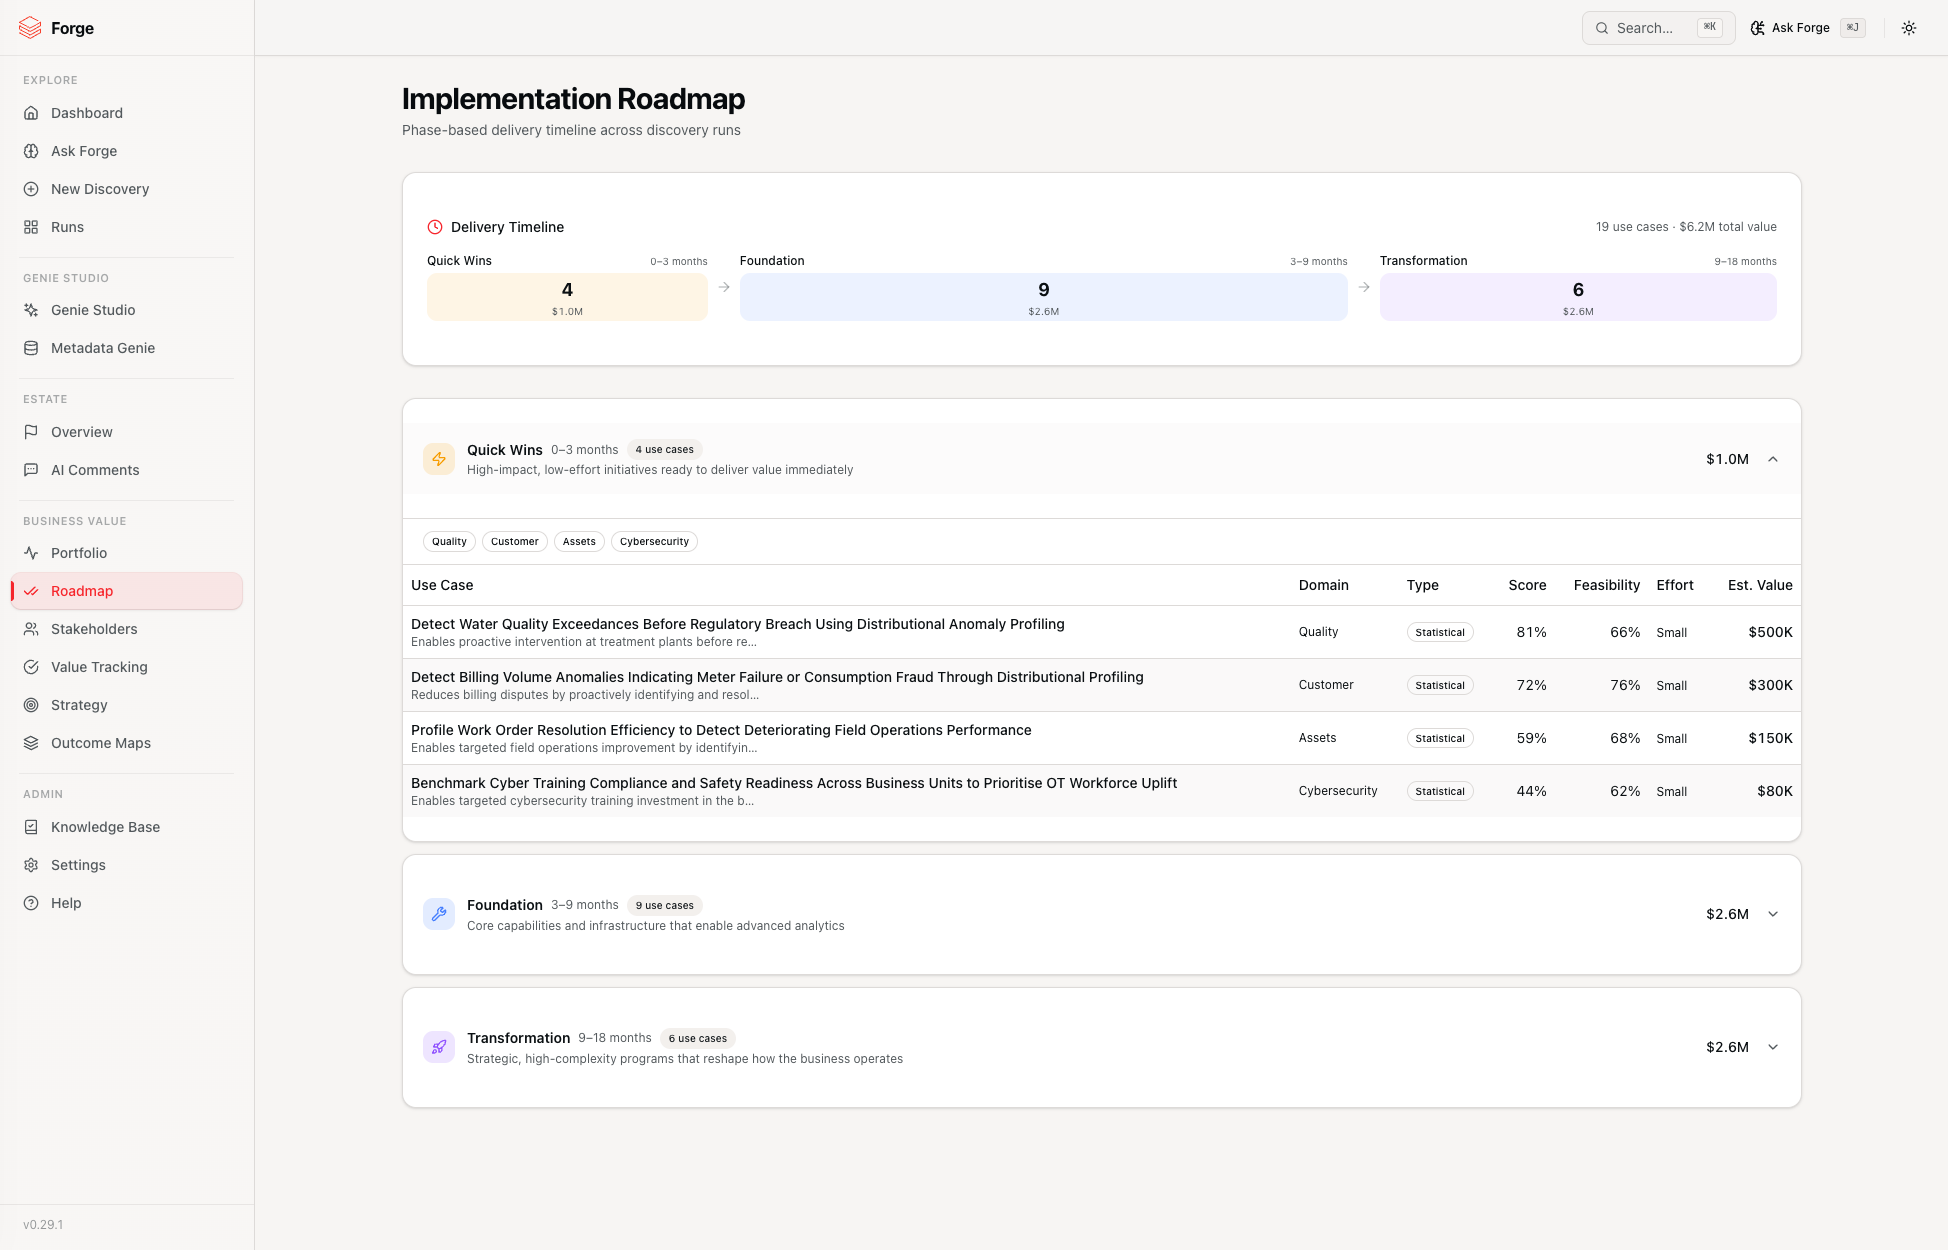Click the '9 use cases' badge
This screenshot has height=1250, width=1948.
tap(664, 906)
